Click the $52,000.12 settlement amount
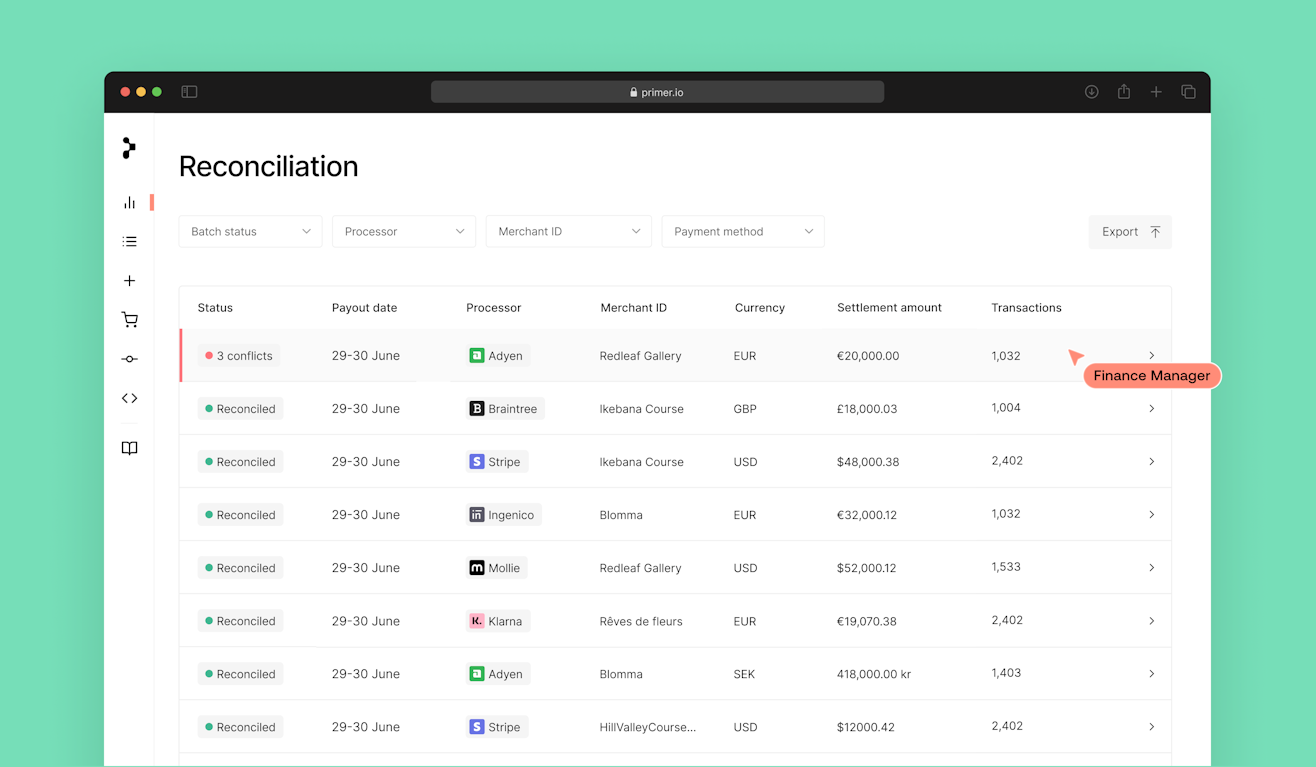Screen dimensions: 1316x767 867,568
